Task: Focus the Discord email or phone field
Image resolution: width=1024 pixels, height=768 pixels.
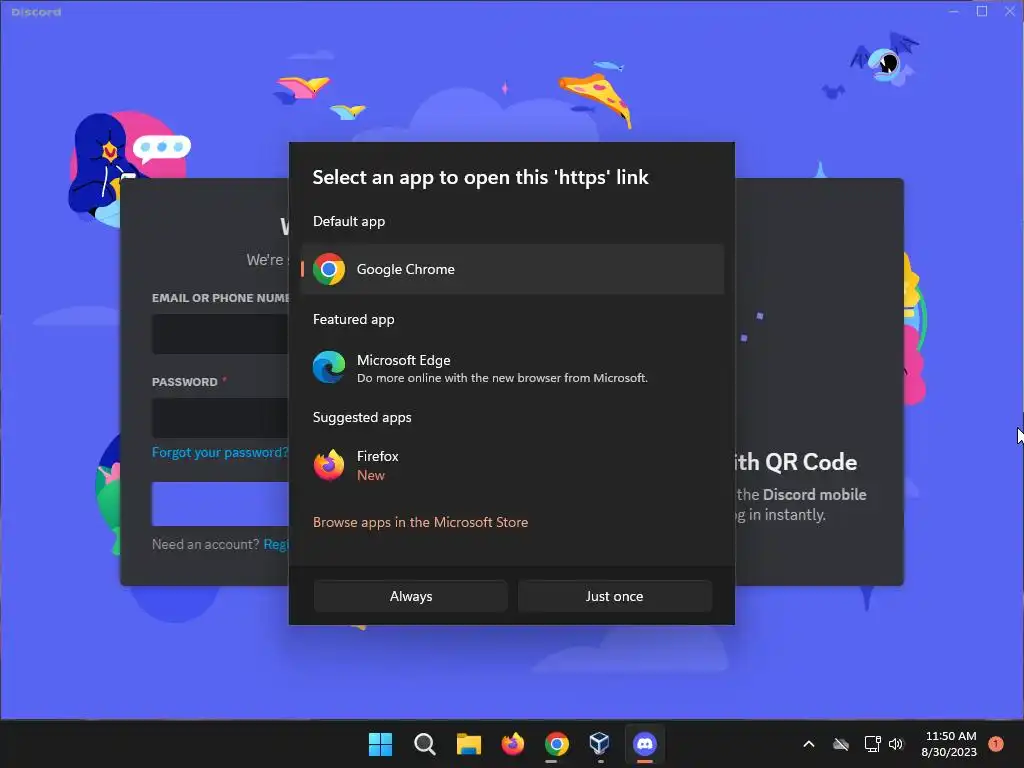Action: (x=220, y=334)
